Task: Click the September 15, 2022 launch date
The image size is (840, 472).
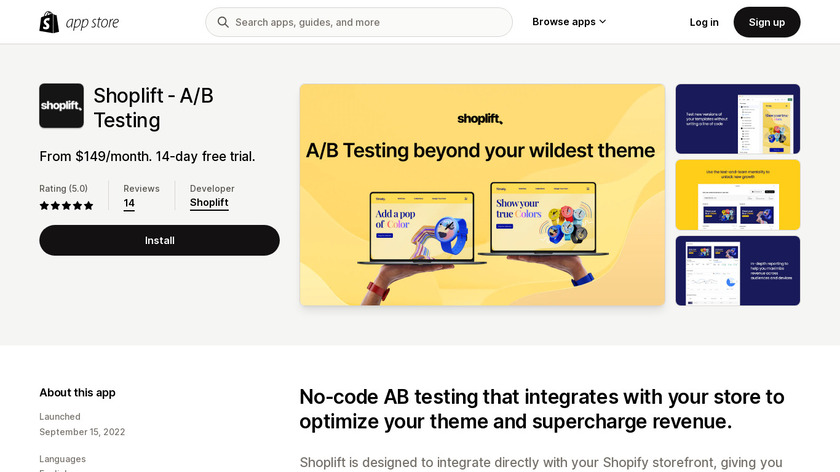Action: click(x=82, y=432)
